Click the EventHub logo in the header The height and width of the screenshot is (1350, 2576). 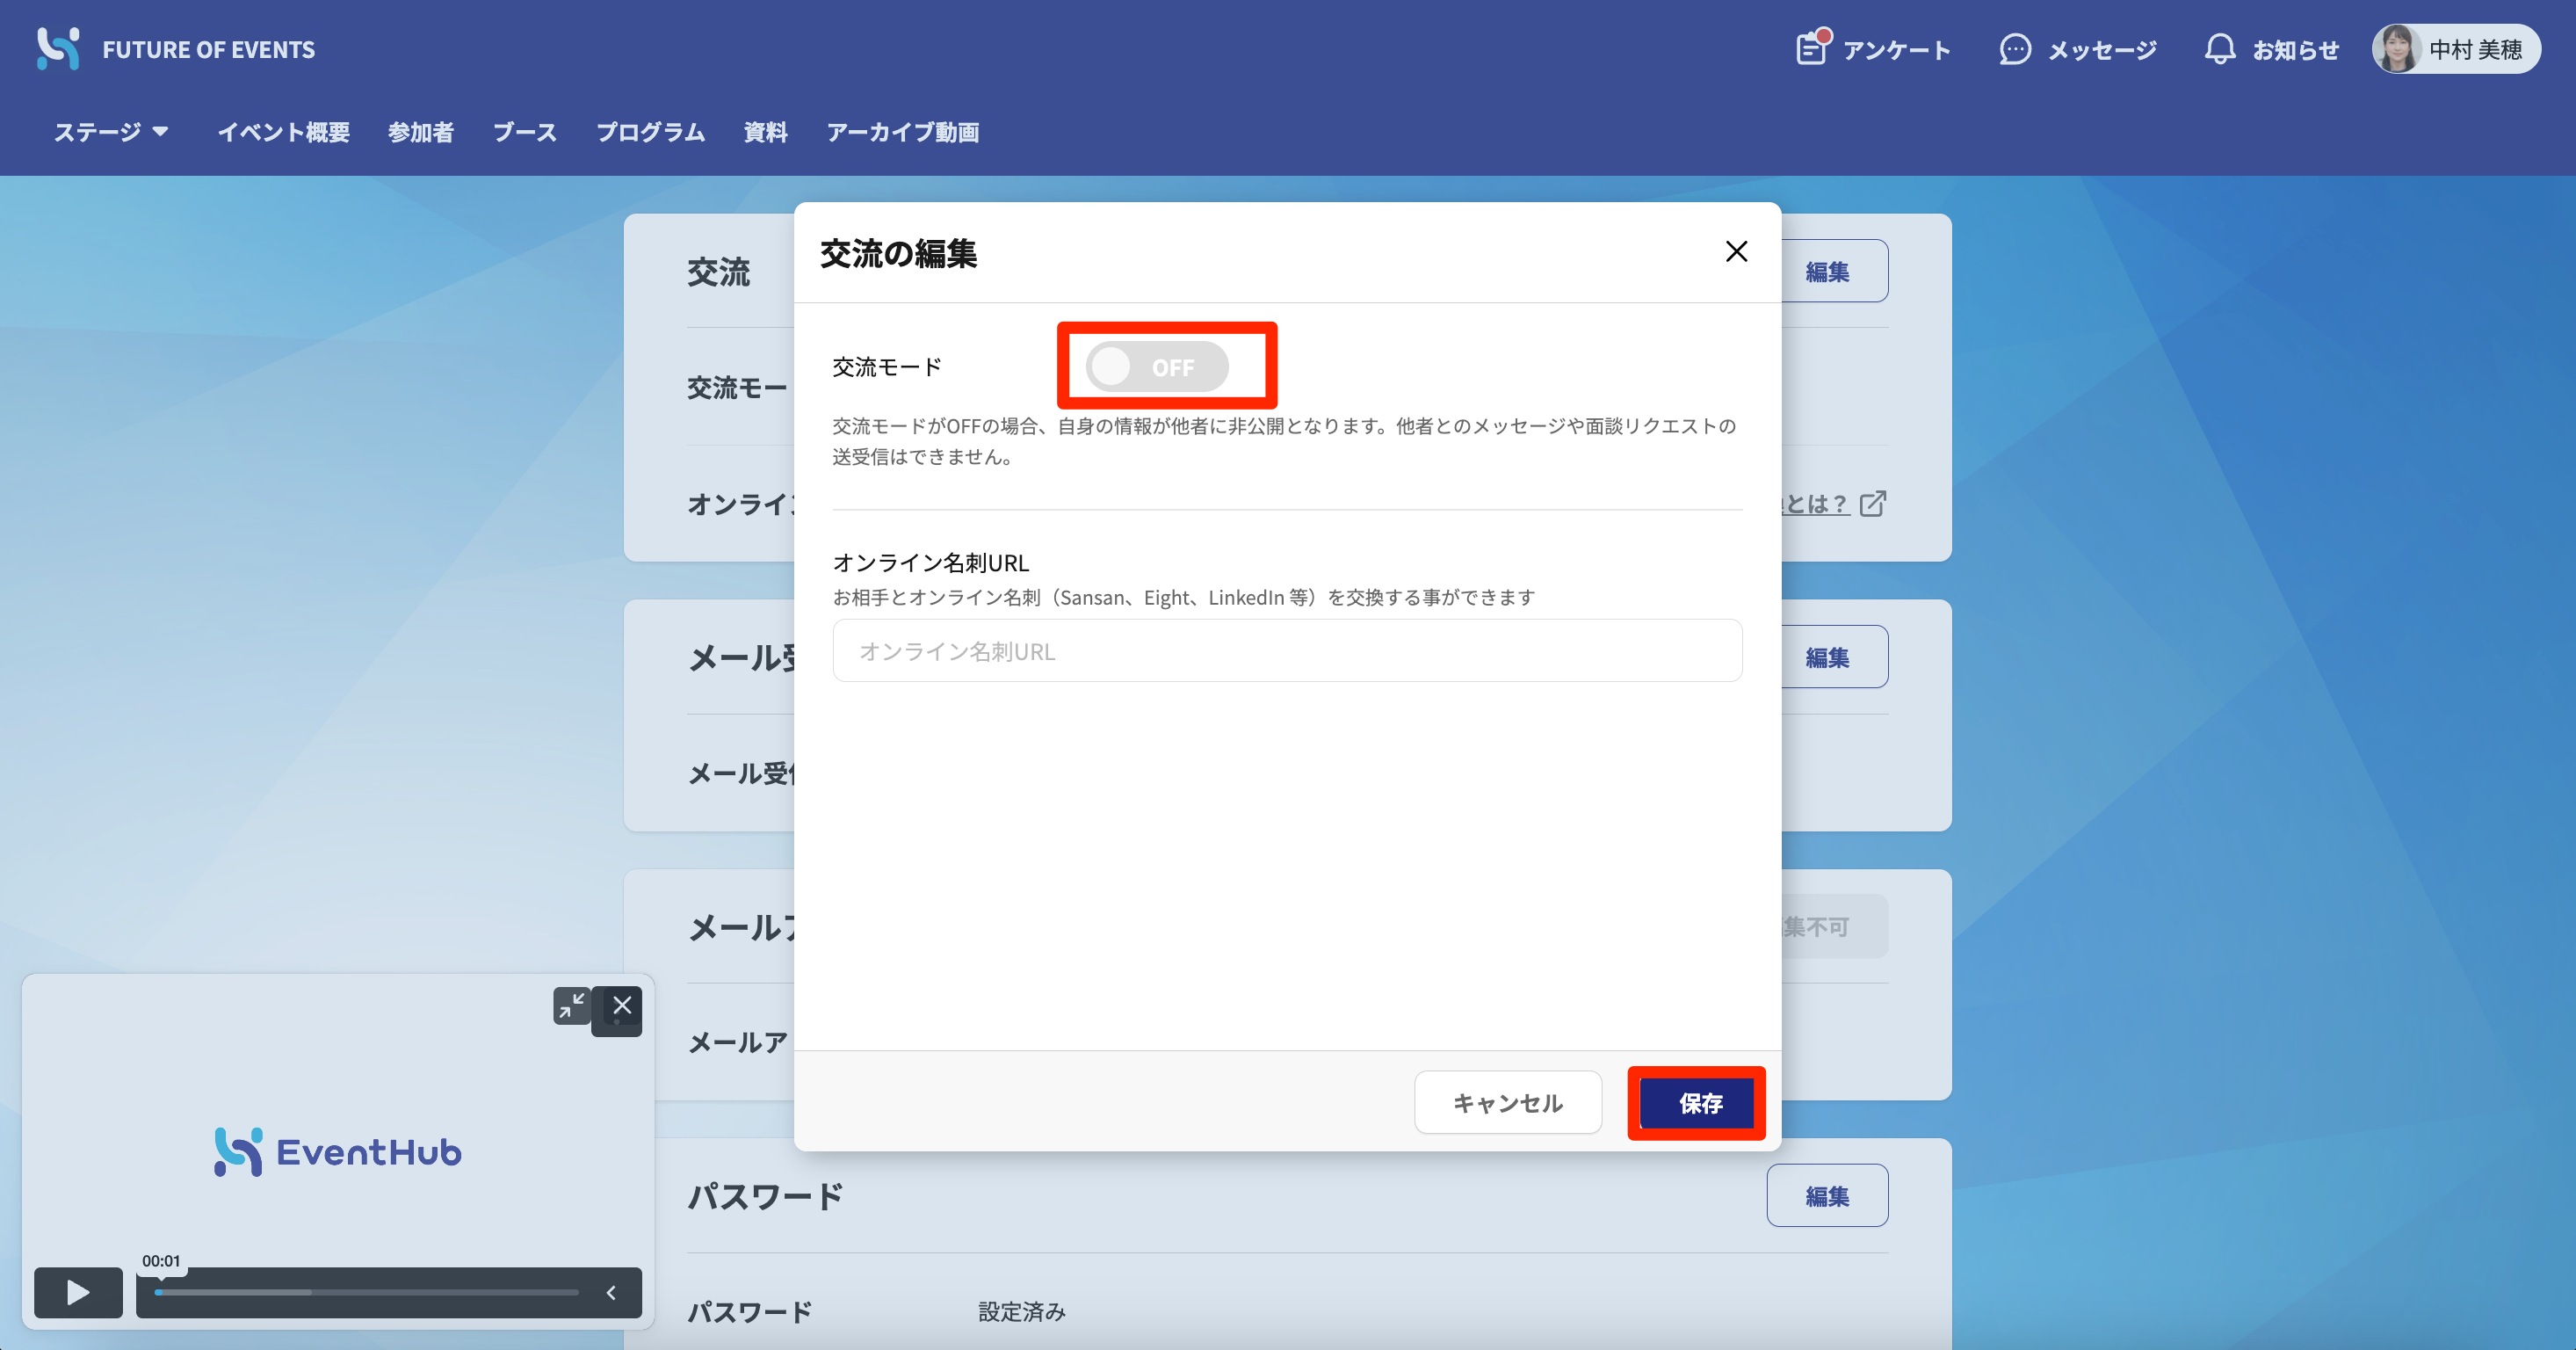click(x=58, y=48)
